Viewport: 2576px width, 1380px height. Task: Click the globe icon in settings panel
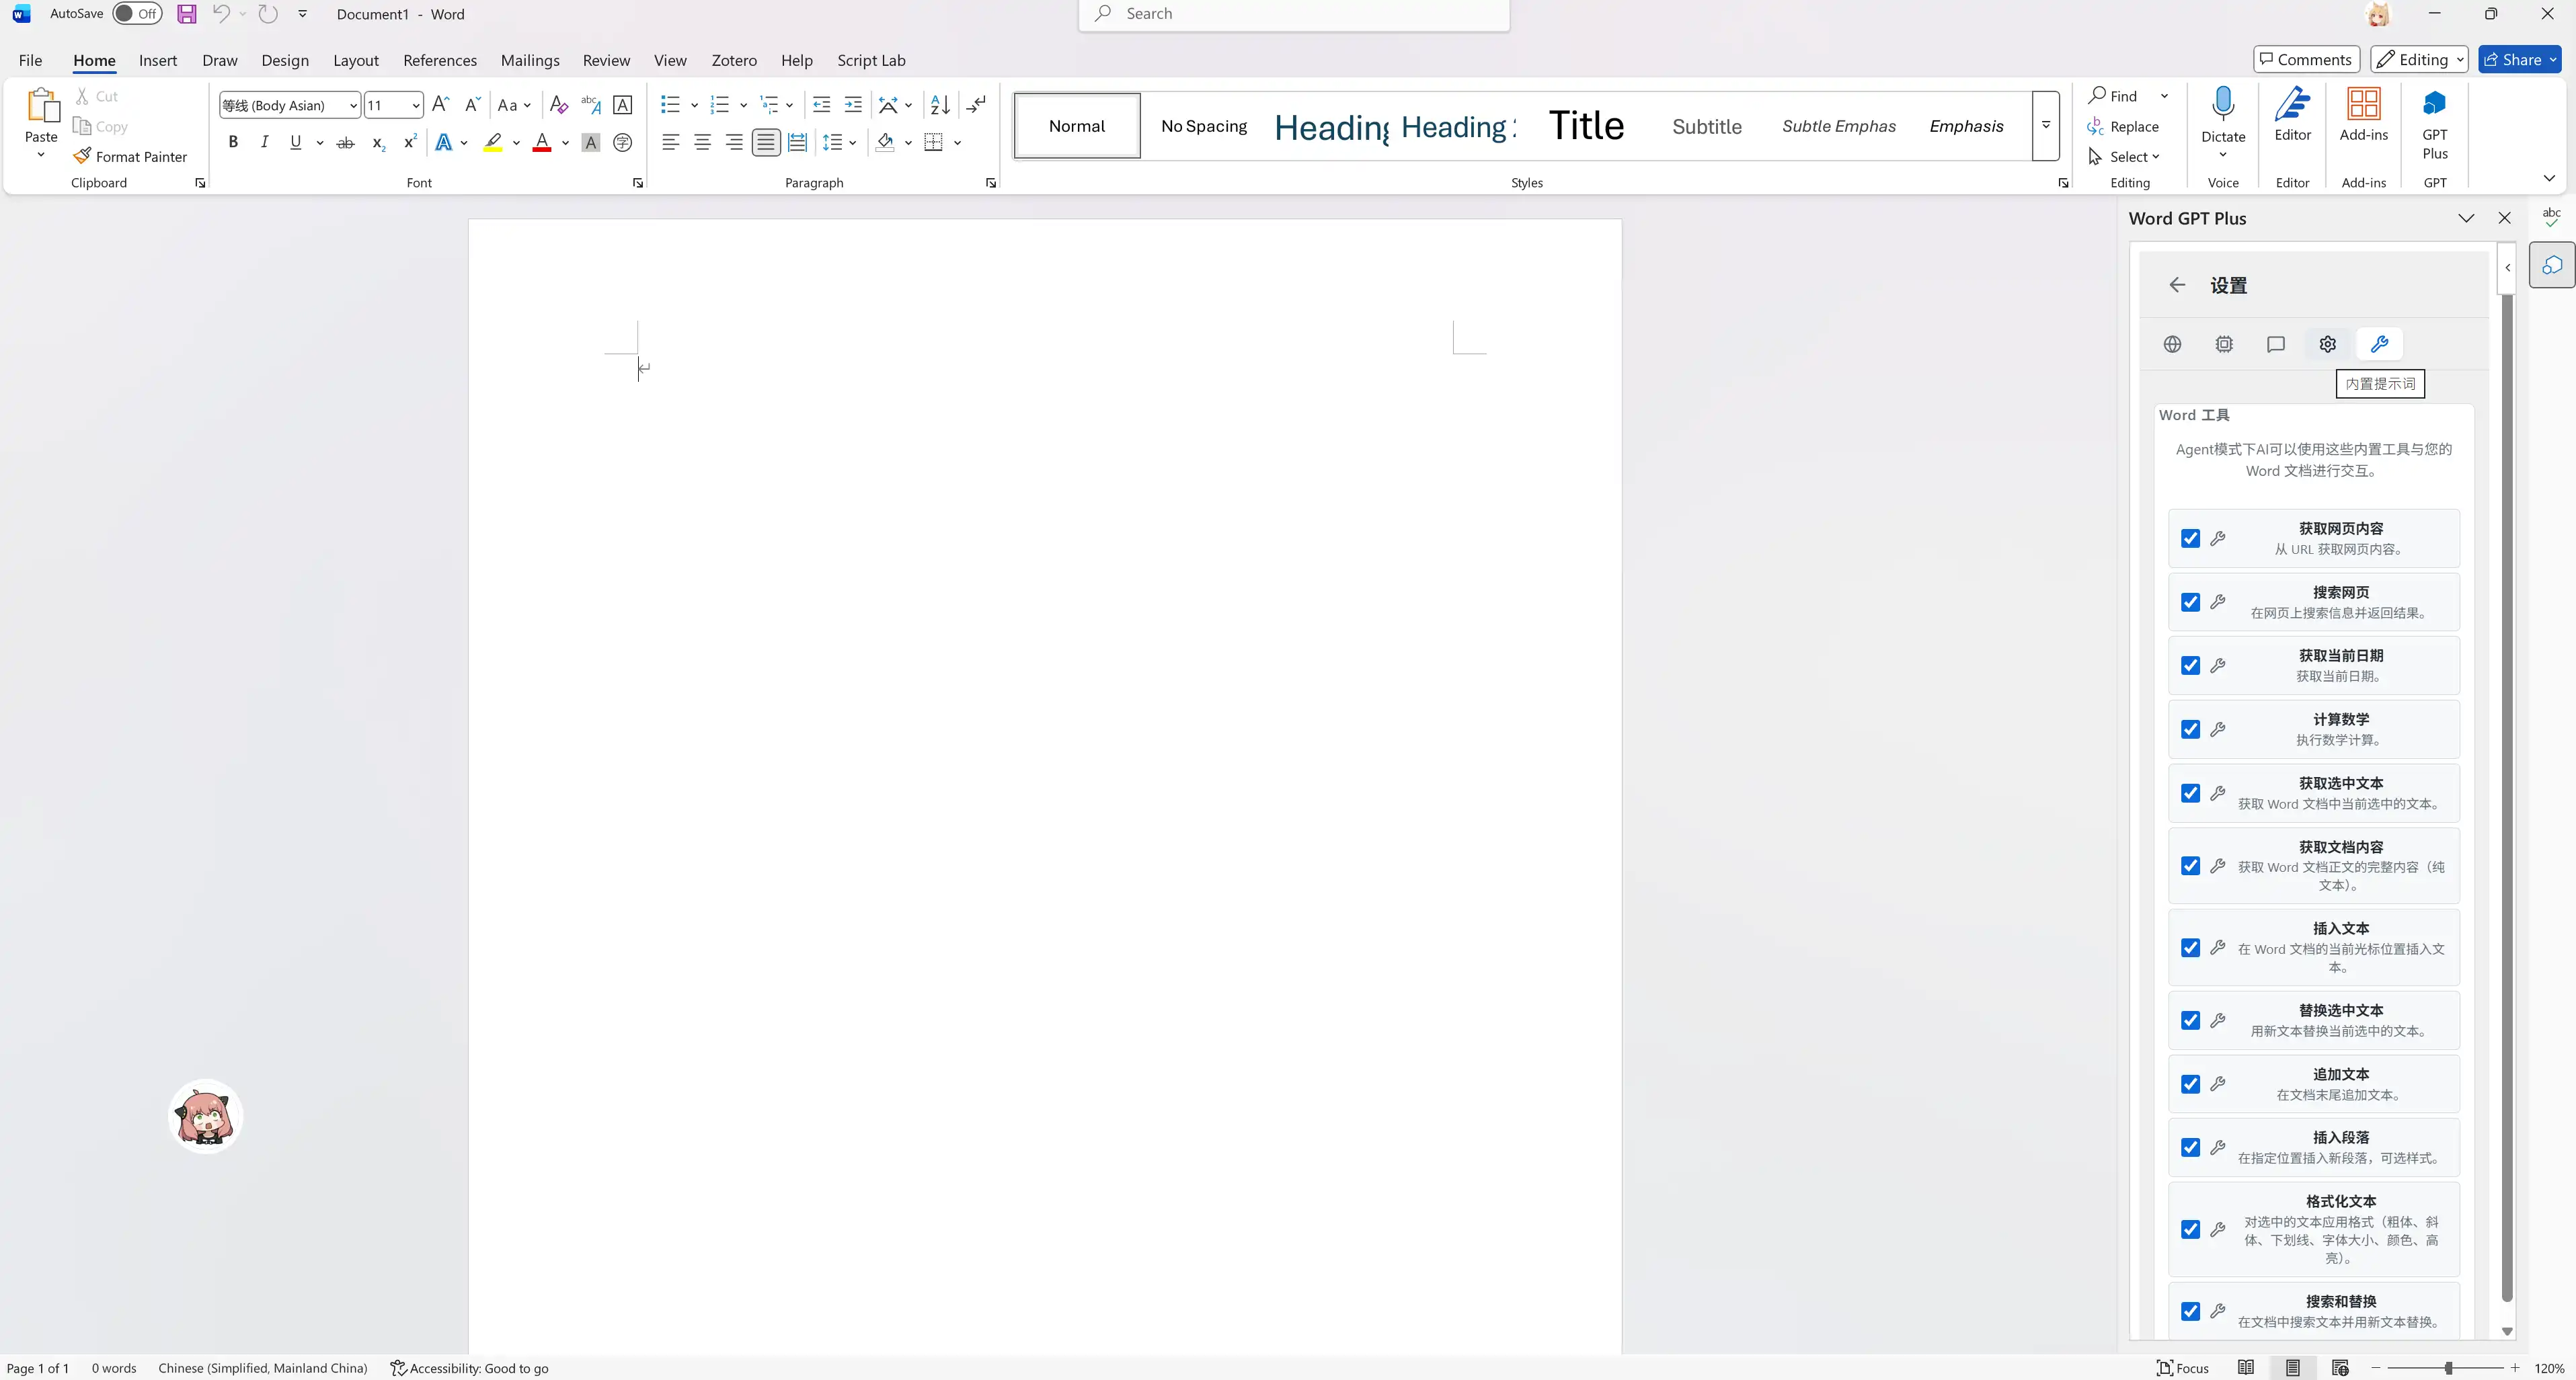tap(2172, 344)
